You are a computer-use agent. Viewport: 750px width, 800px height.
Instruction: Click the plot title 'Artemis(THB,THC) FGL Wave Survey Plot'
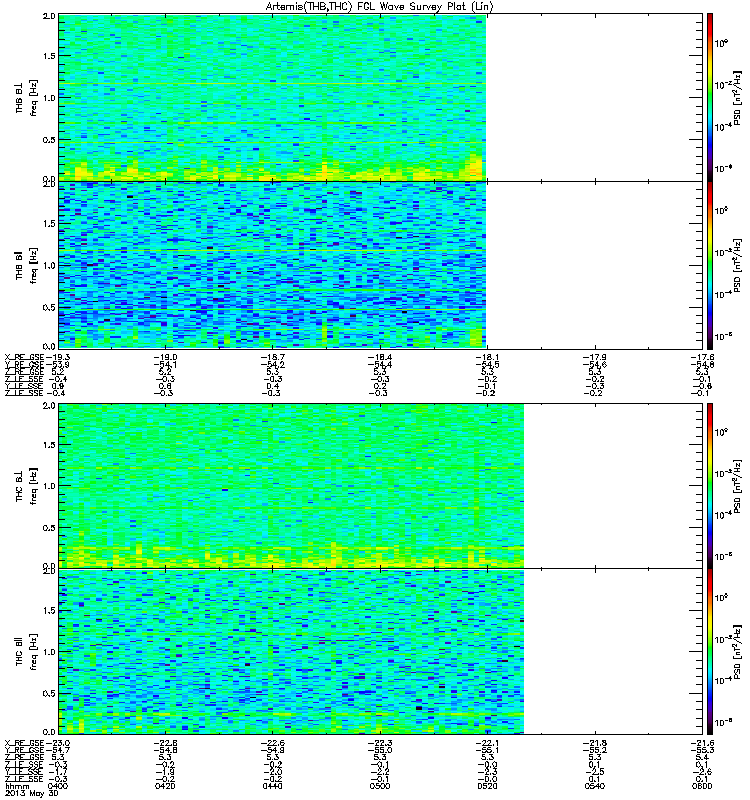coord(368,7)
